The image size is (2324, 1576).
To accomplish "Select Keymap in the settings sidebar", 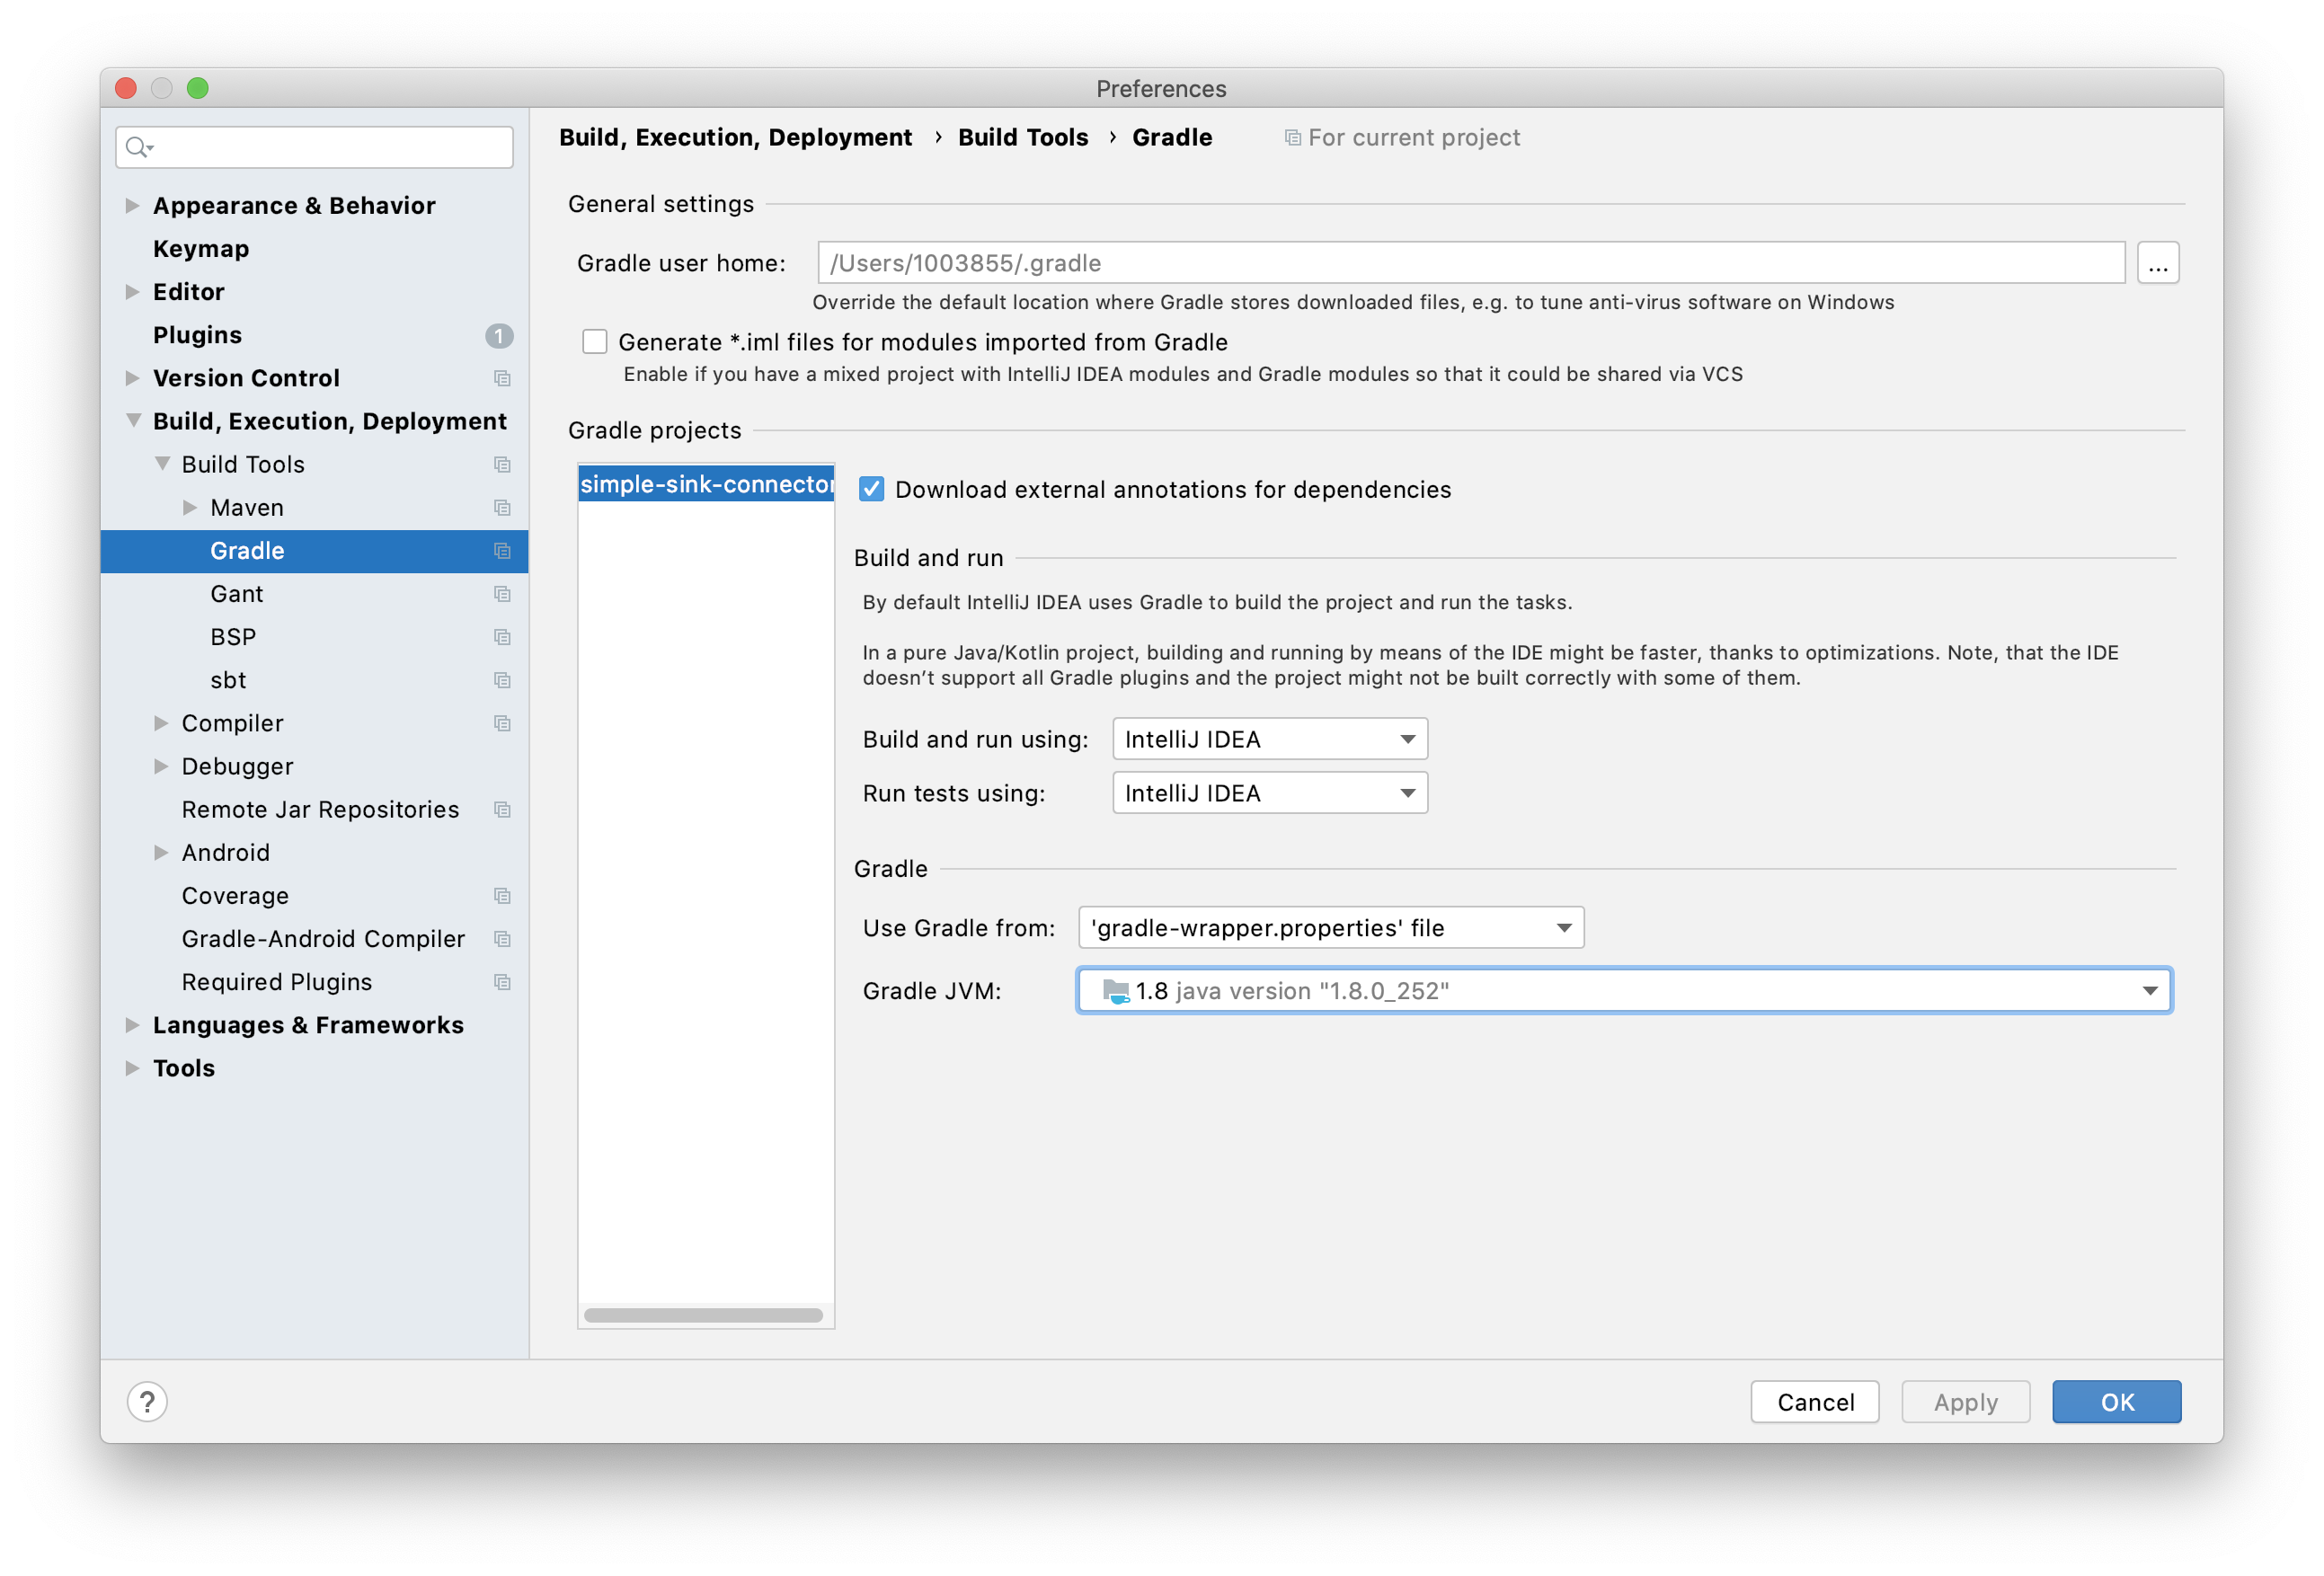I will pos(201,249).
